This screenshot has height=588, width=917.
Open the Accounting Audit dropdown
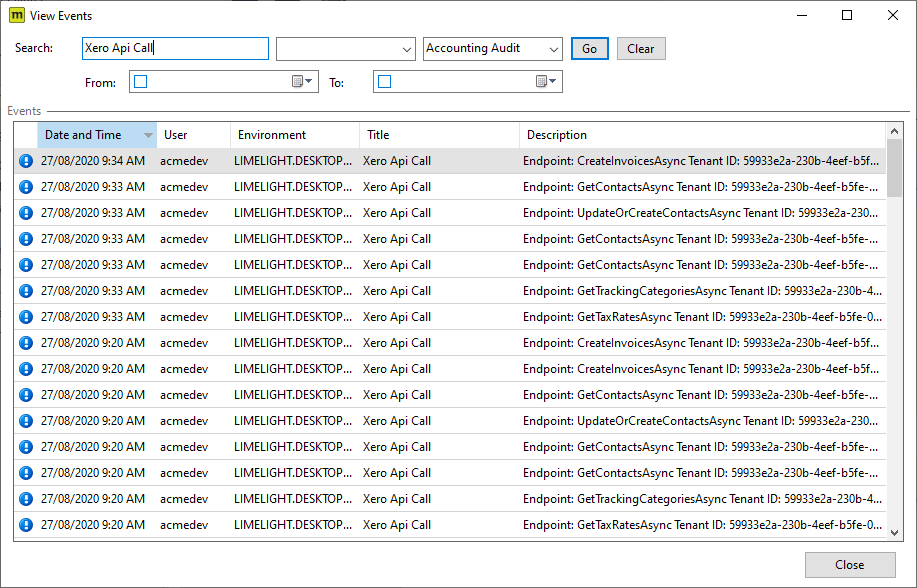[553, 49]
